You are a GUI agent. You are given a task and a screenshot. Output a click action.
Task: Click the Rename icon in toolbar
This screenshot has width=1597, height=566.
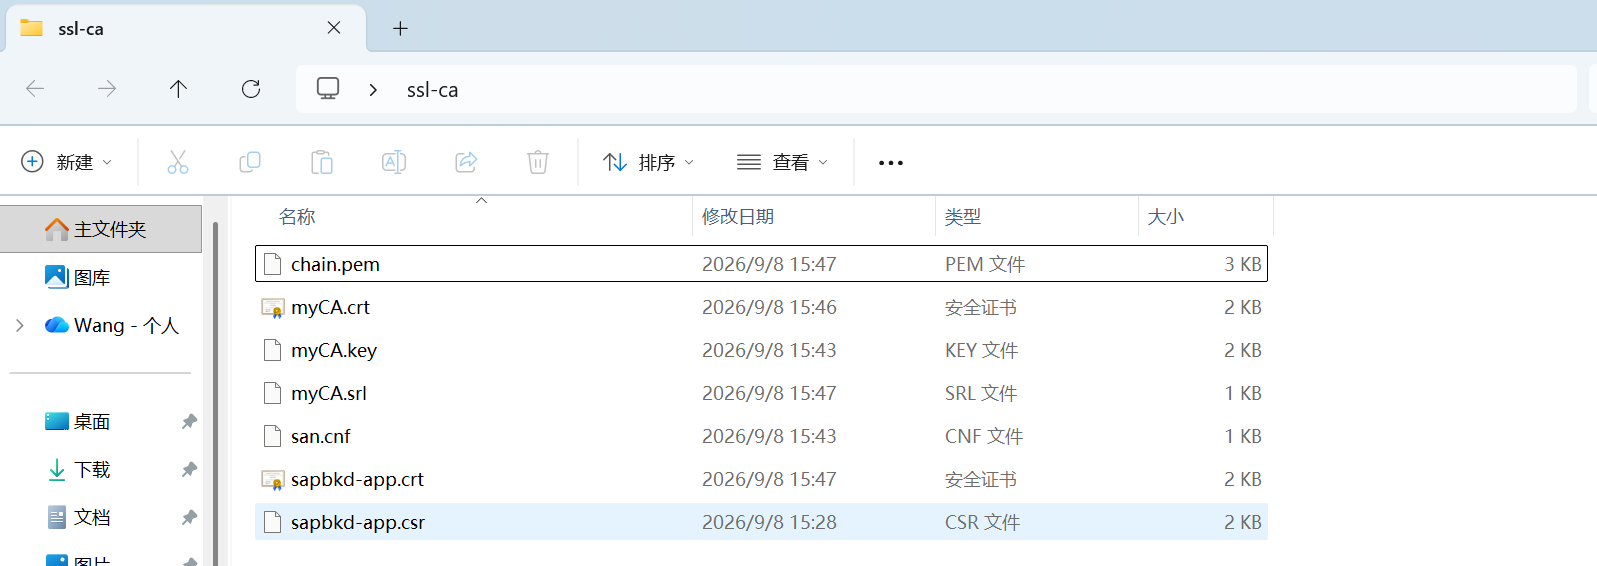click(394, 162)
